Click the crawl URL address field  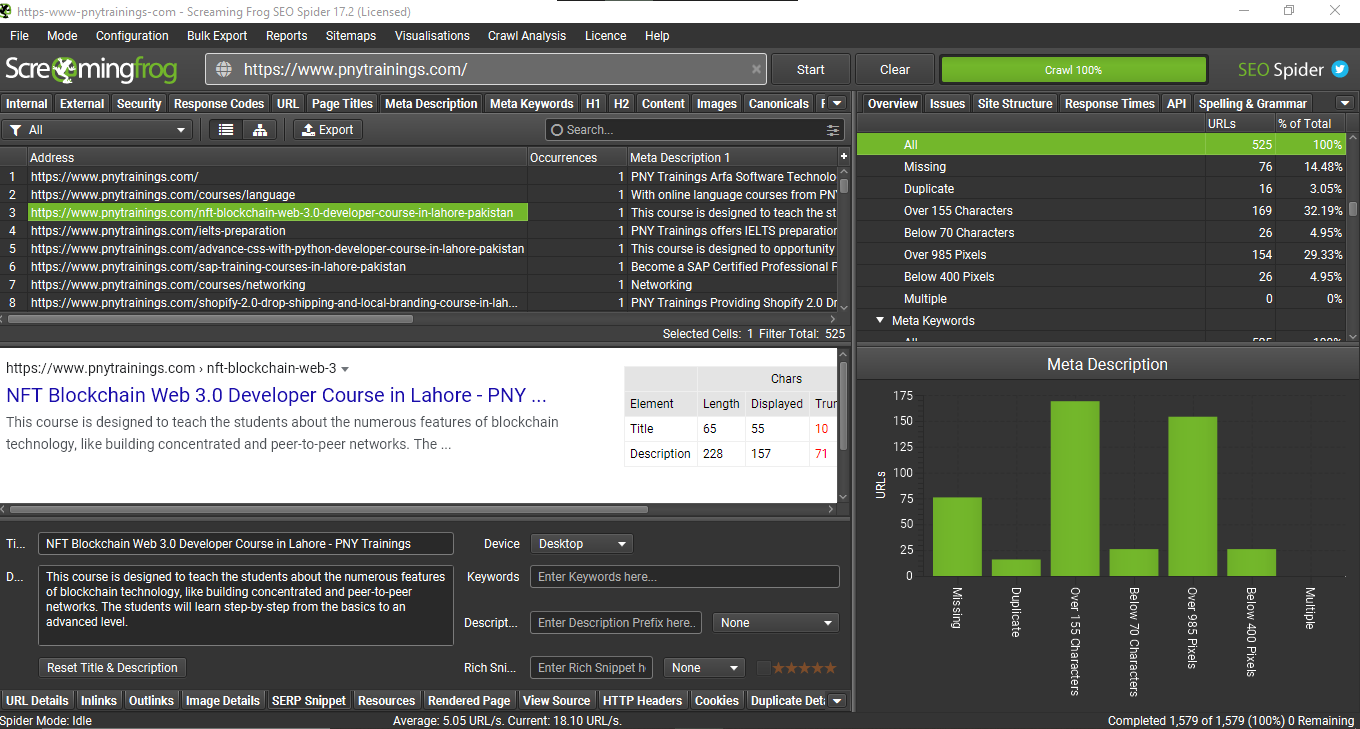tap(487, 70)
